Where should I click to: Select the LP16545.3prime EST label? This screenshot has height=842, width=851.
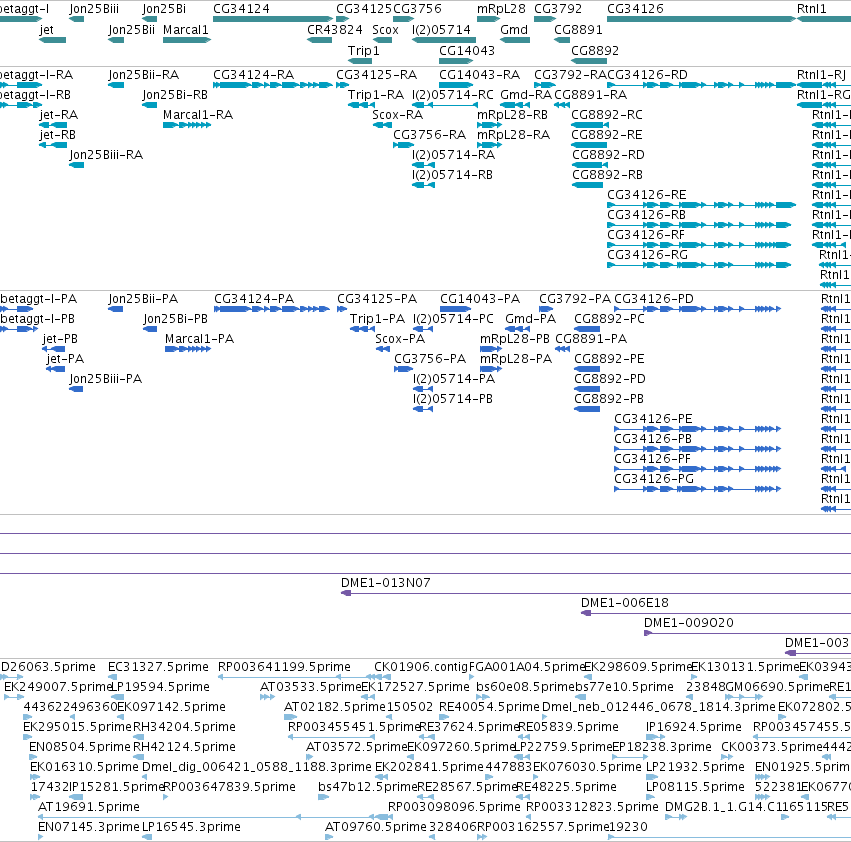click(191, 827)
